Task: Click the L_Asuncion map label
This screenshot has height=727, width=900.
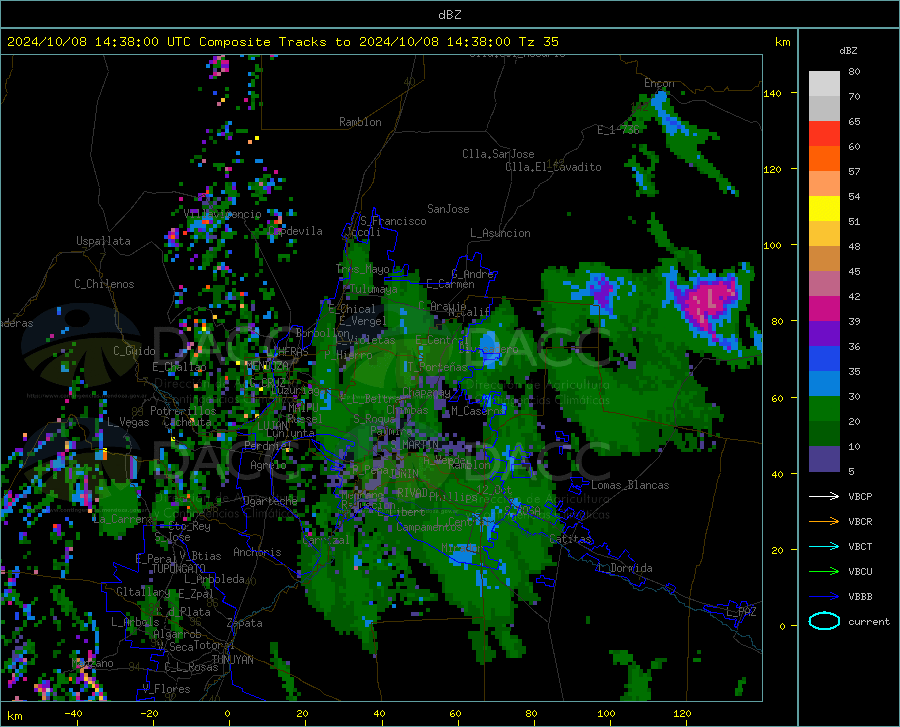Action: (500, 233)
